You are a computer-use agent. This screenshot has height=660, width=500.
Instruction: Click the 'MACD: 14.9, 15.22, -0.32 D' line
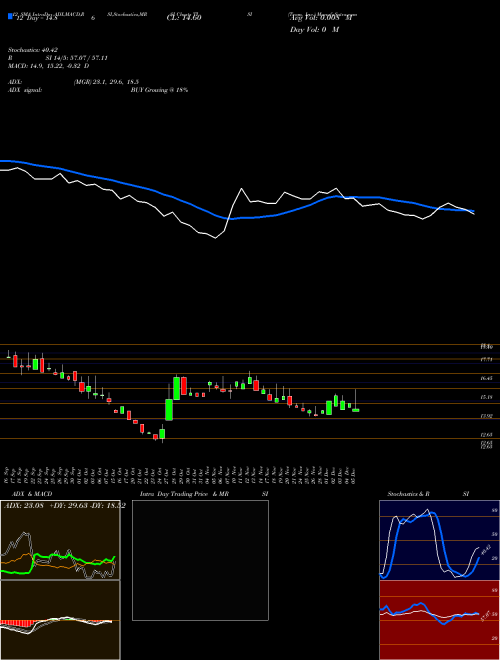49,66
